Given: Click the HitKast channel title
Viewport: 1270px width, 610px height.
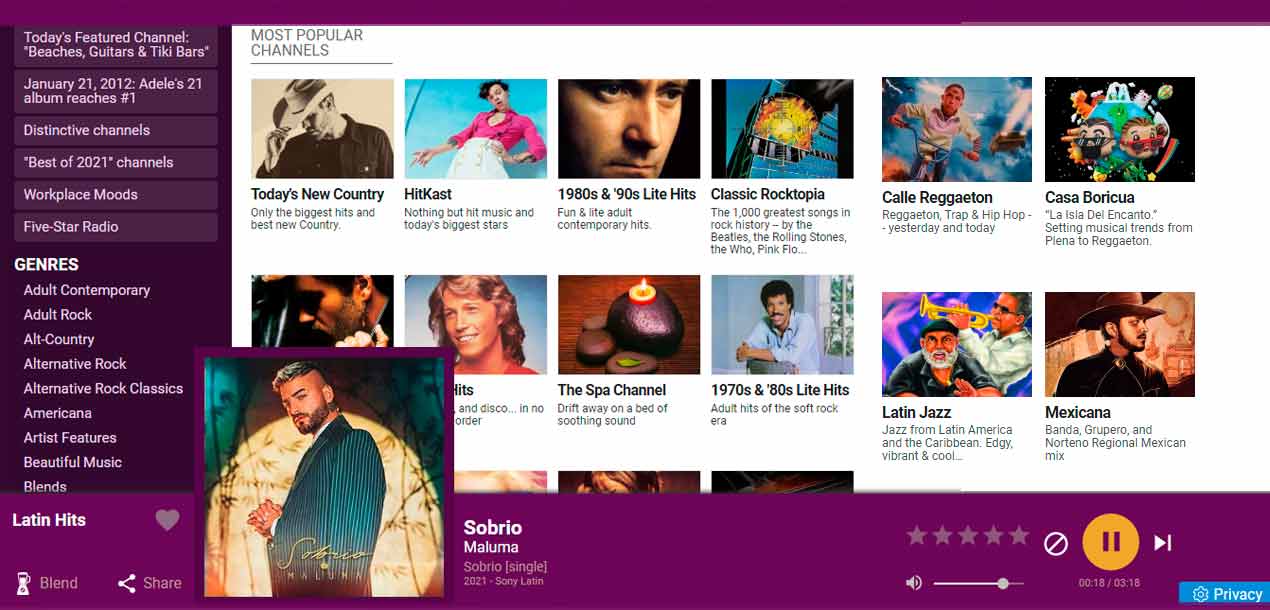Looking at the screenshot, I should (x=428, y=194).
